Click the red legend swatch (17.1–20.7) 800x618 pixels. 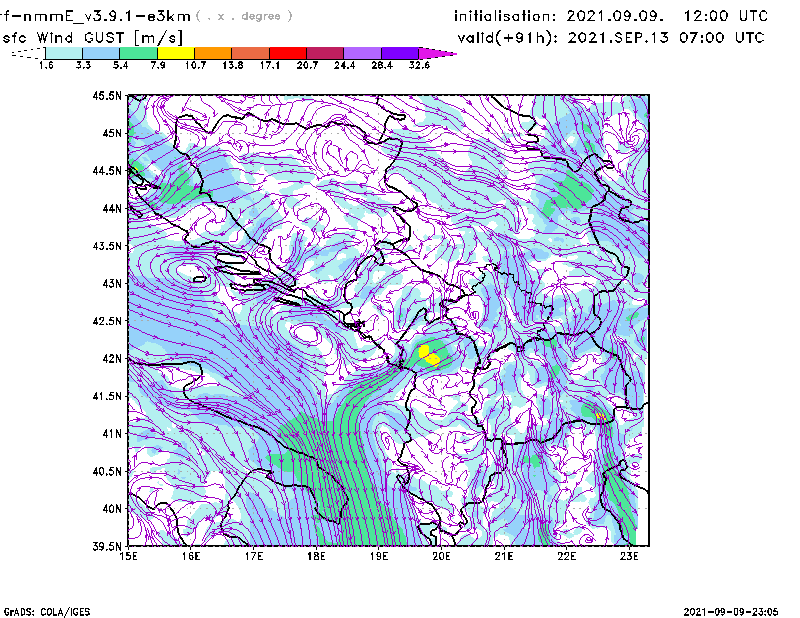pyautogui.click(x=288, y=53)
